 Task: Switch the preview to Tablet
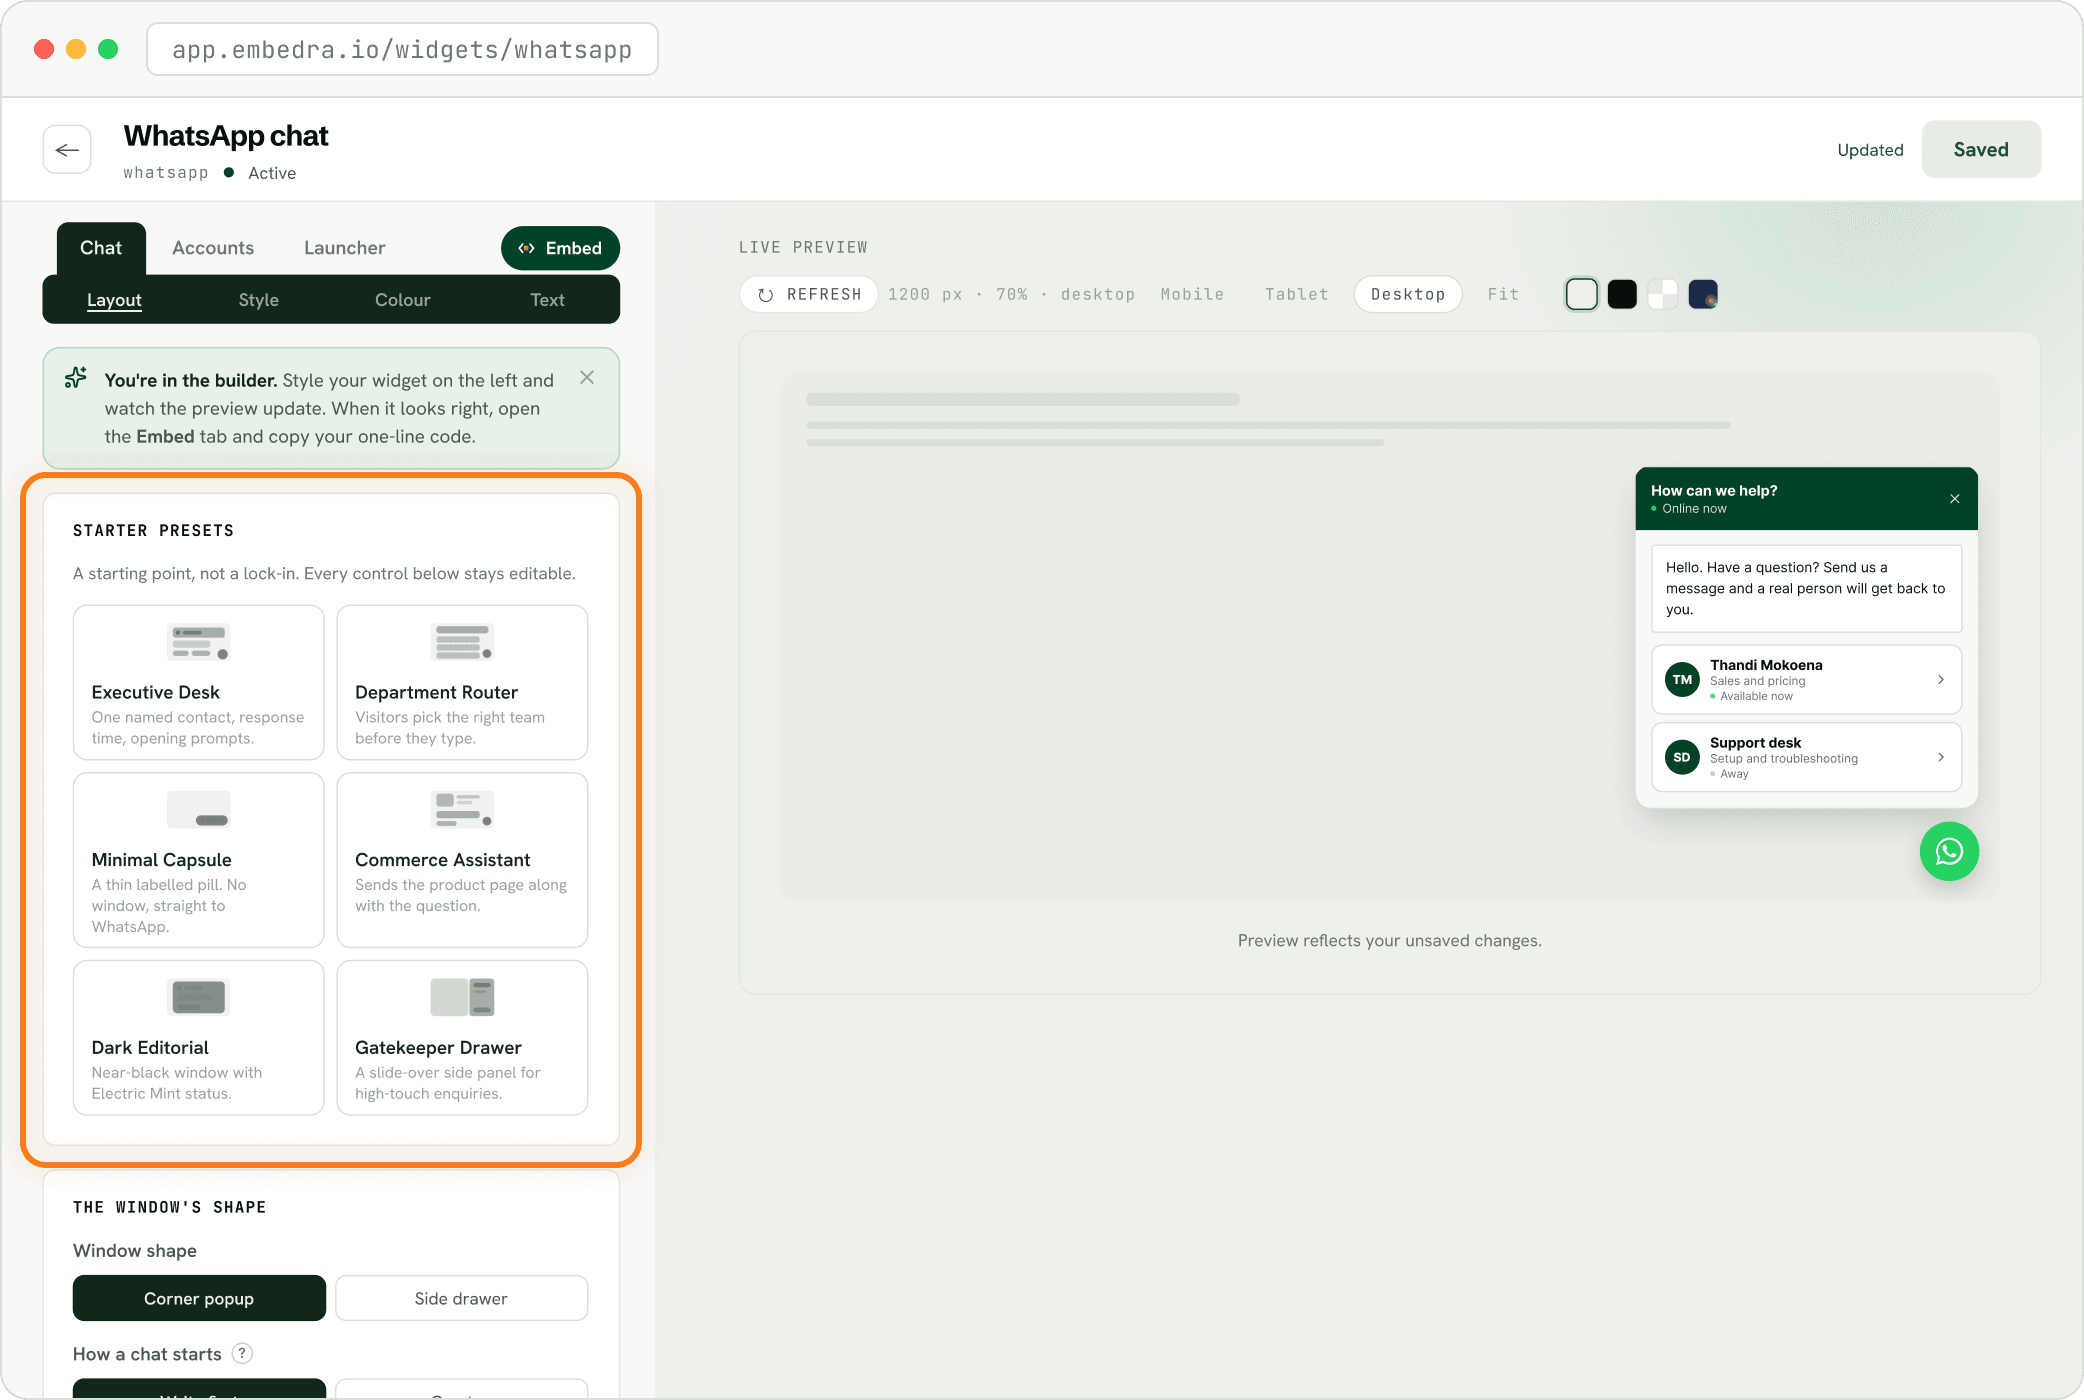(x=1297, y=294)
